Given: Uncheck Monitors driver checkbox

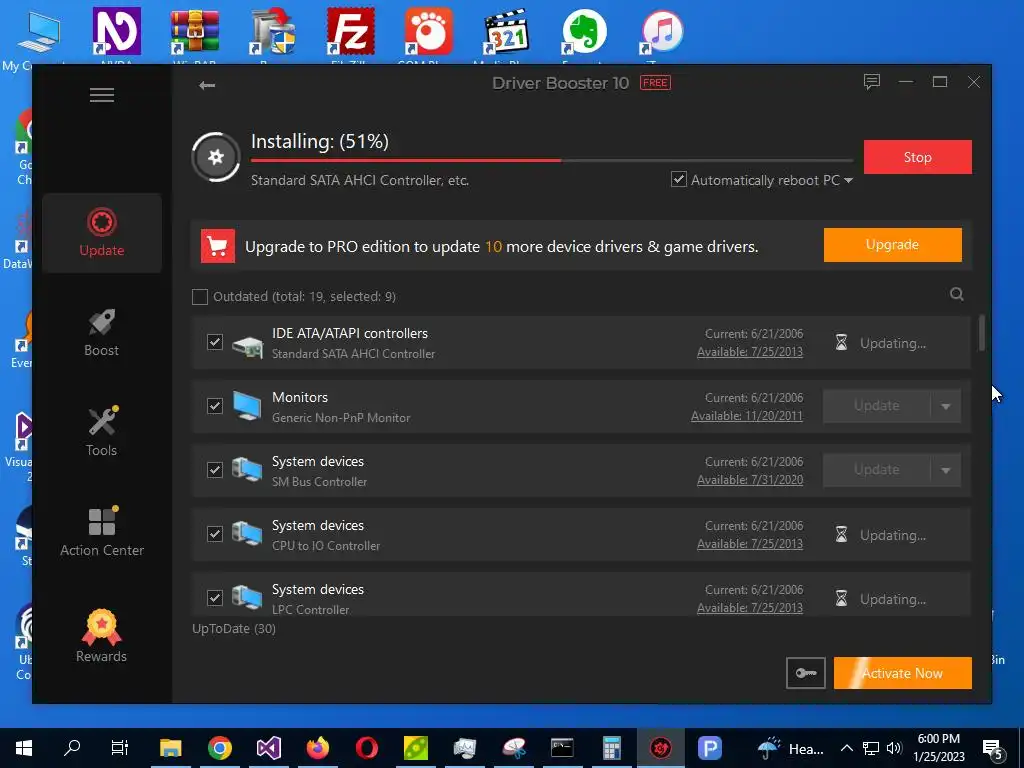Looking at the screenshot, I should (215, 406).
